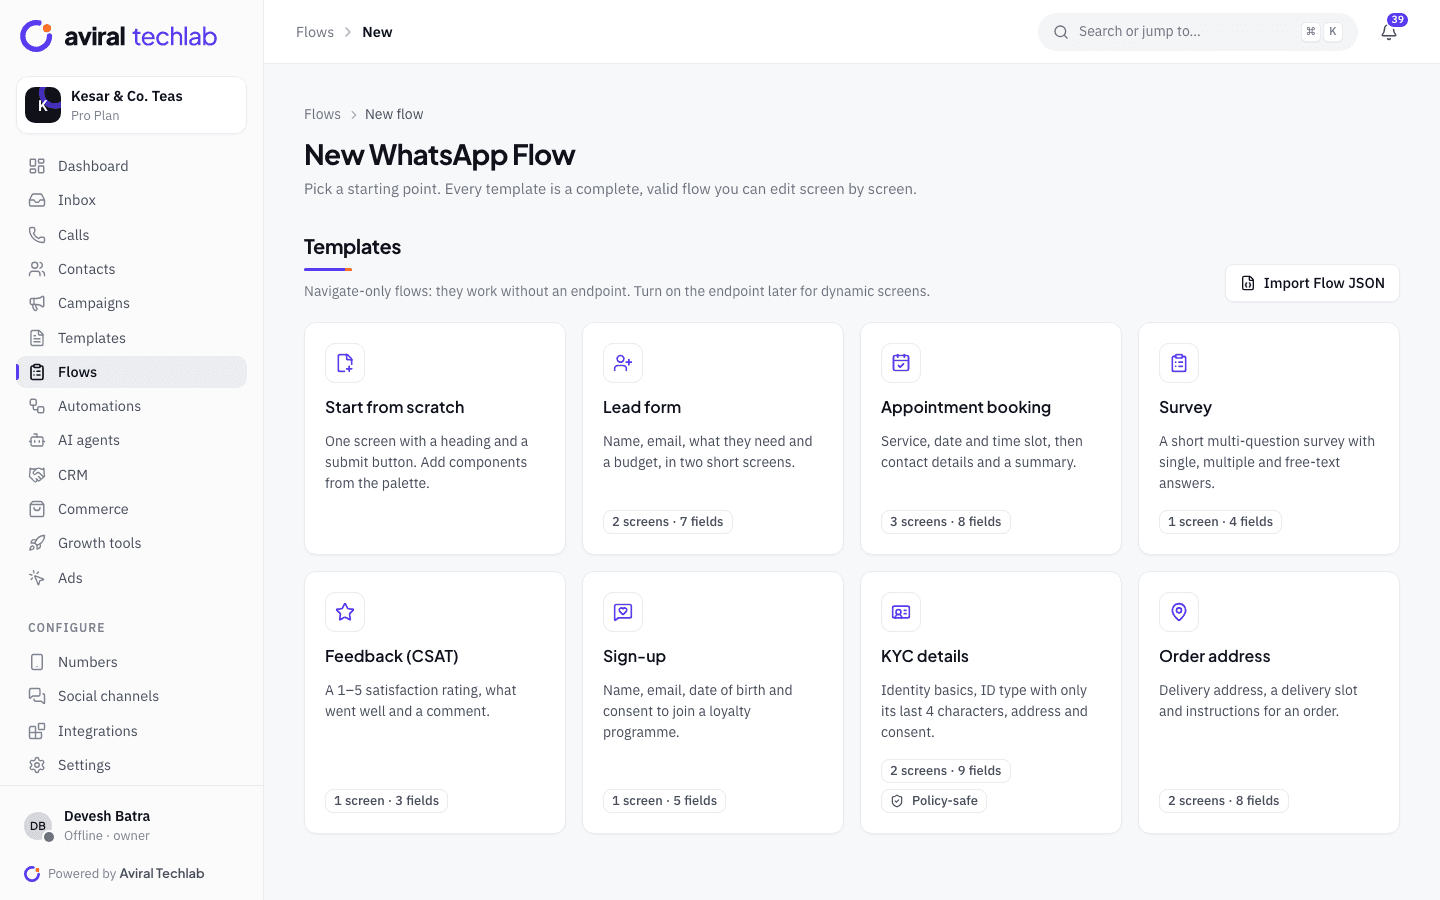Click the '3 screens · 8 fields' label
The height and width of the screenshot is (900, 1440).
click(946, 522)
